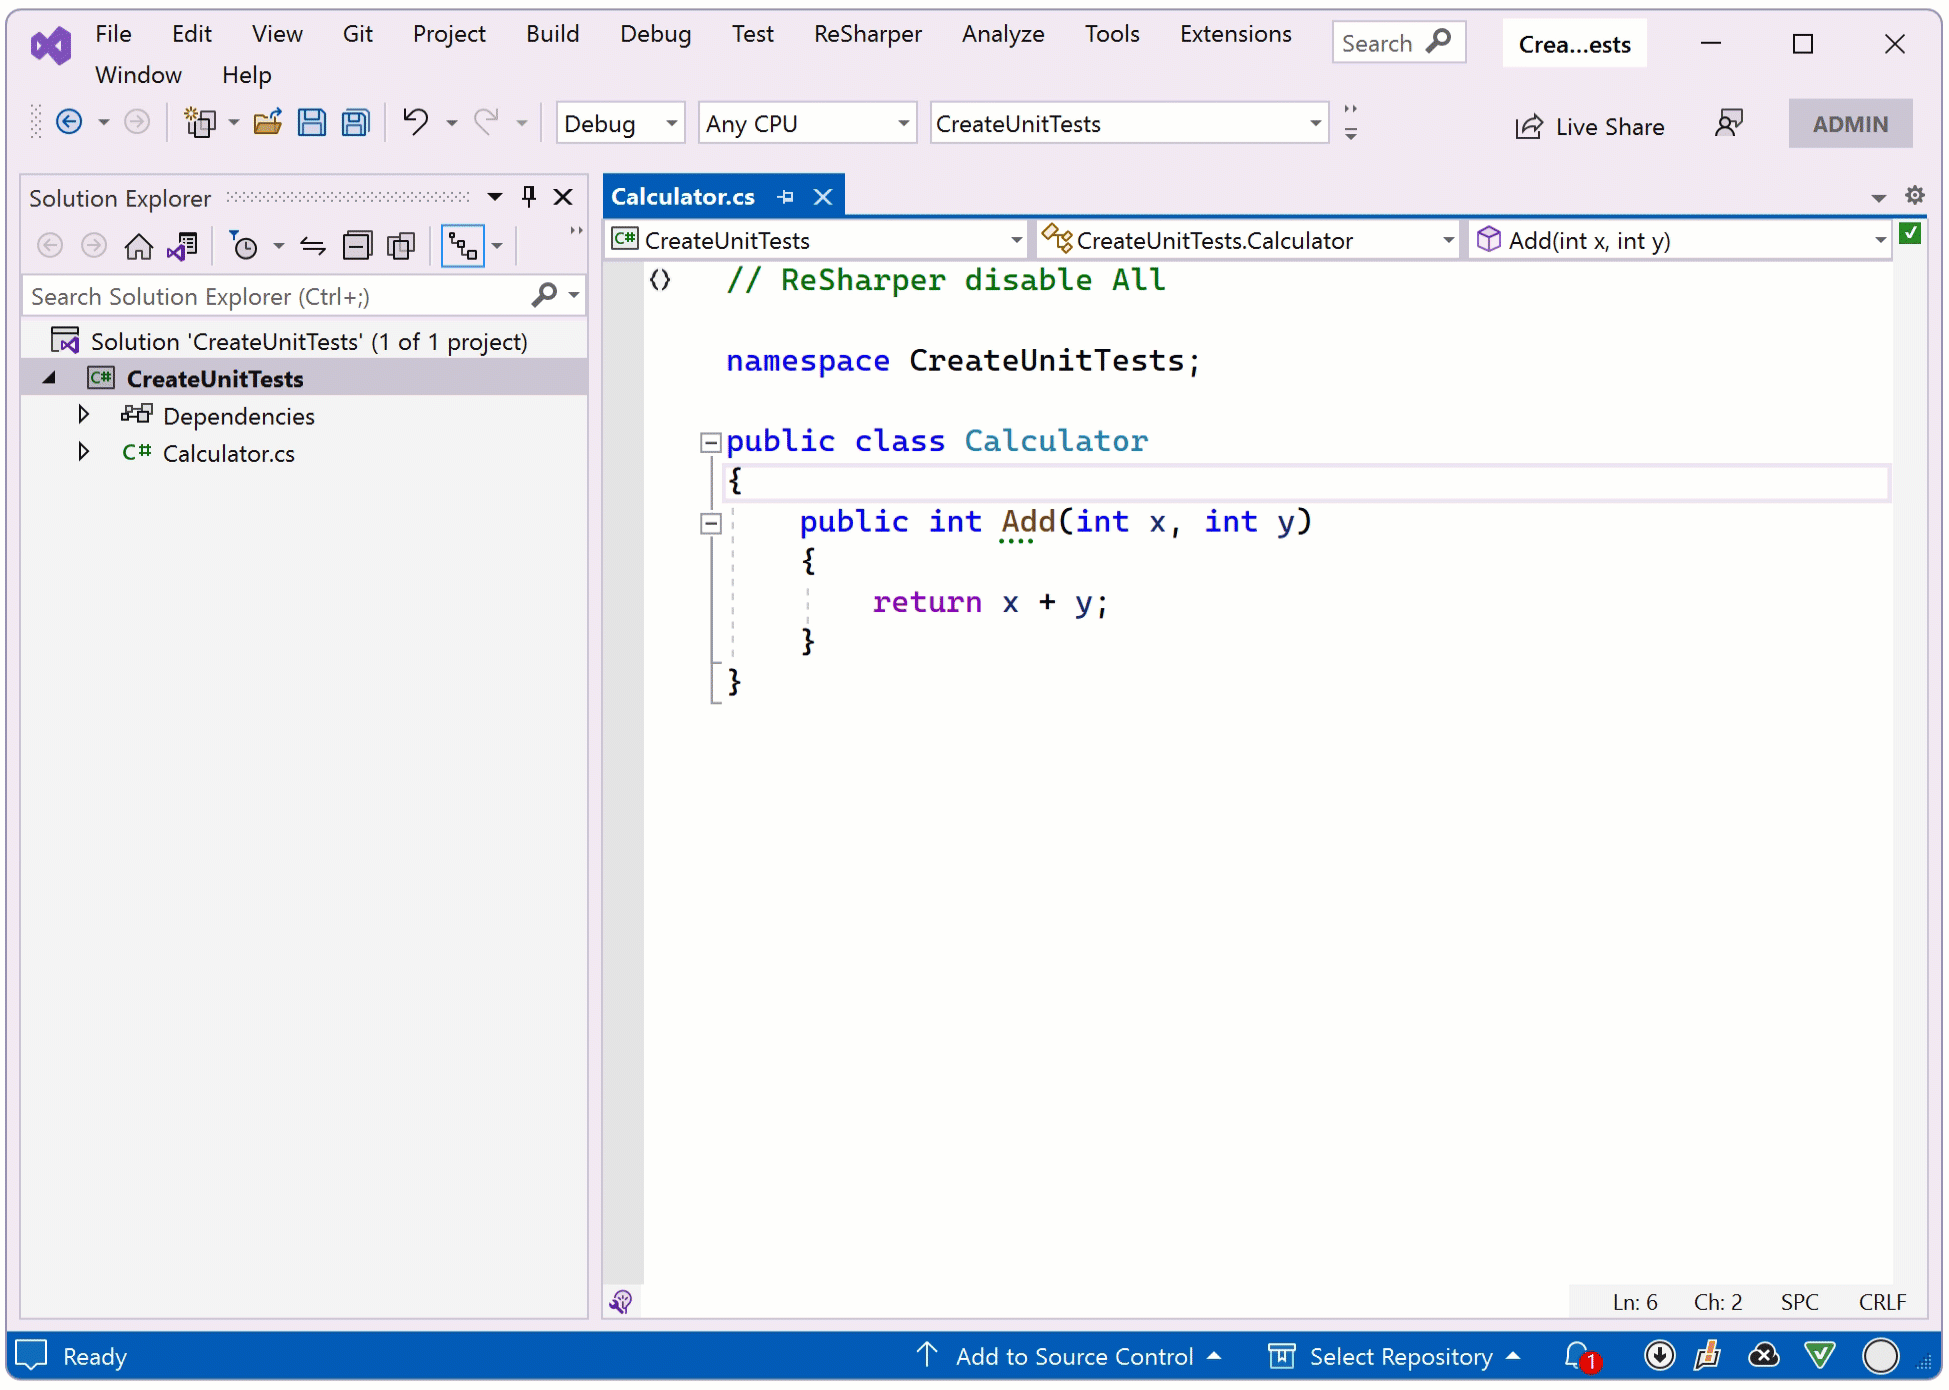The image size is (1949, 1390).
Task: Open the Debug configuration dropdown
Action: [x=620, y=123]
